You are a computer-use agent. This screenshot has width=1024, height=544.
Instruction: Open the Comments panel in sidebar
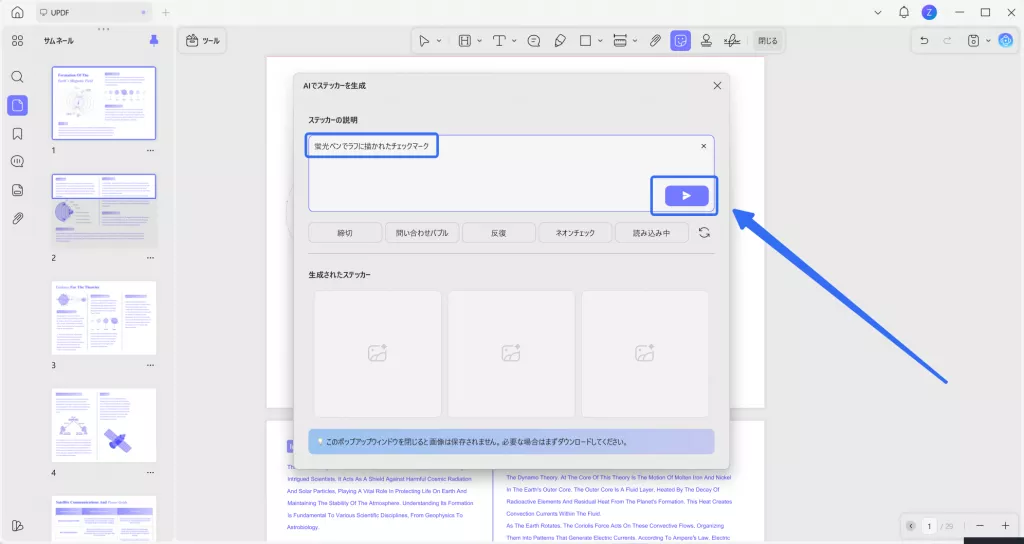(x=18, y=162)
